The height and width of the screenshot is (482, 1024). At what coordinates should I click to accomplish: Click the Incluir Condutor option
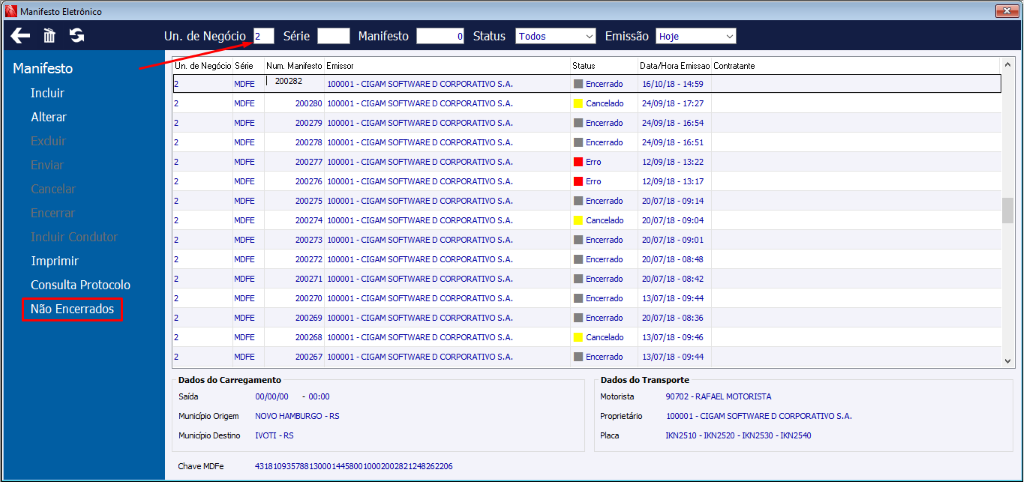coord(74,237)
